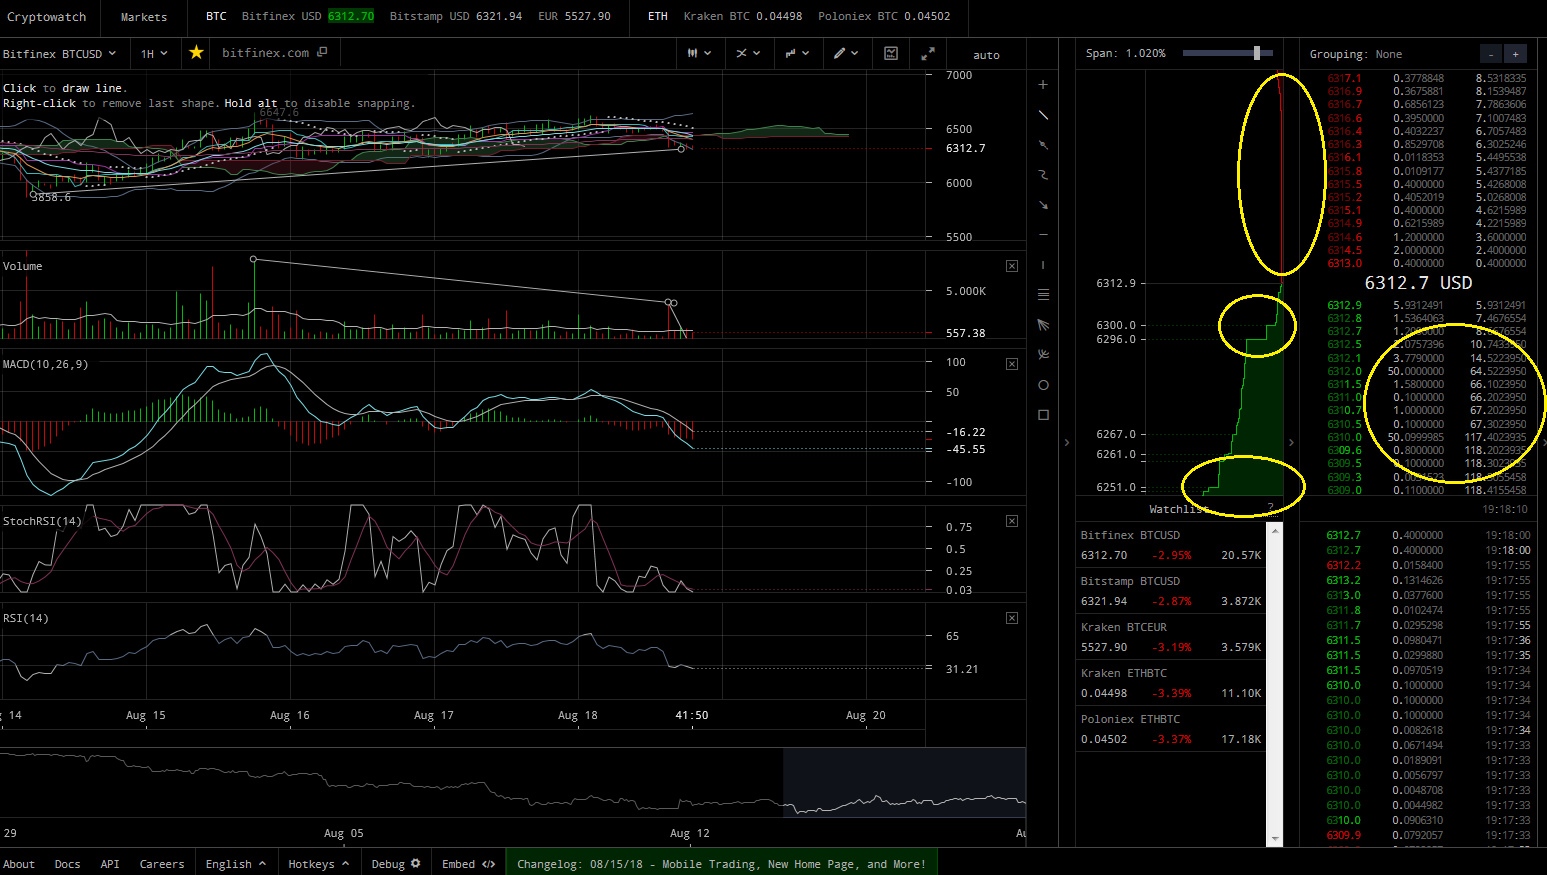The height and width of the screenshot is (875, 1547).
Task: Select the Fibonacci retracement lines tool
Action: click(x=1043, y=295)
